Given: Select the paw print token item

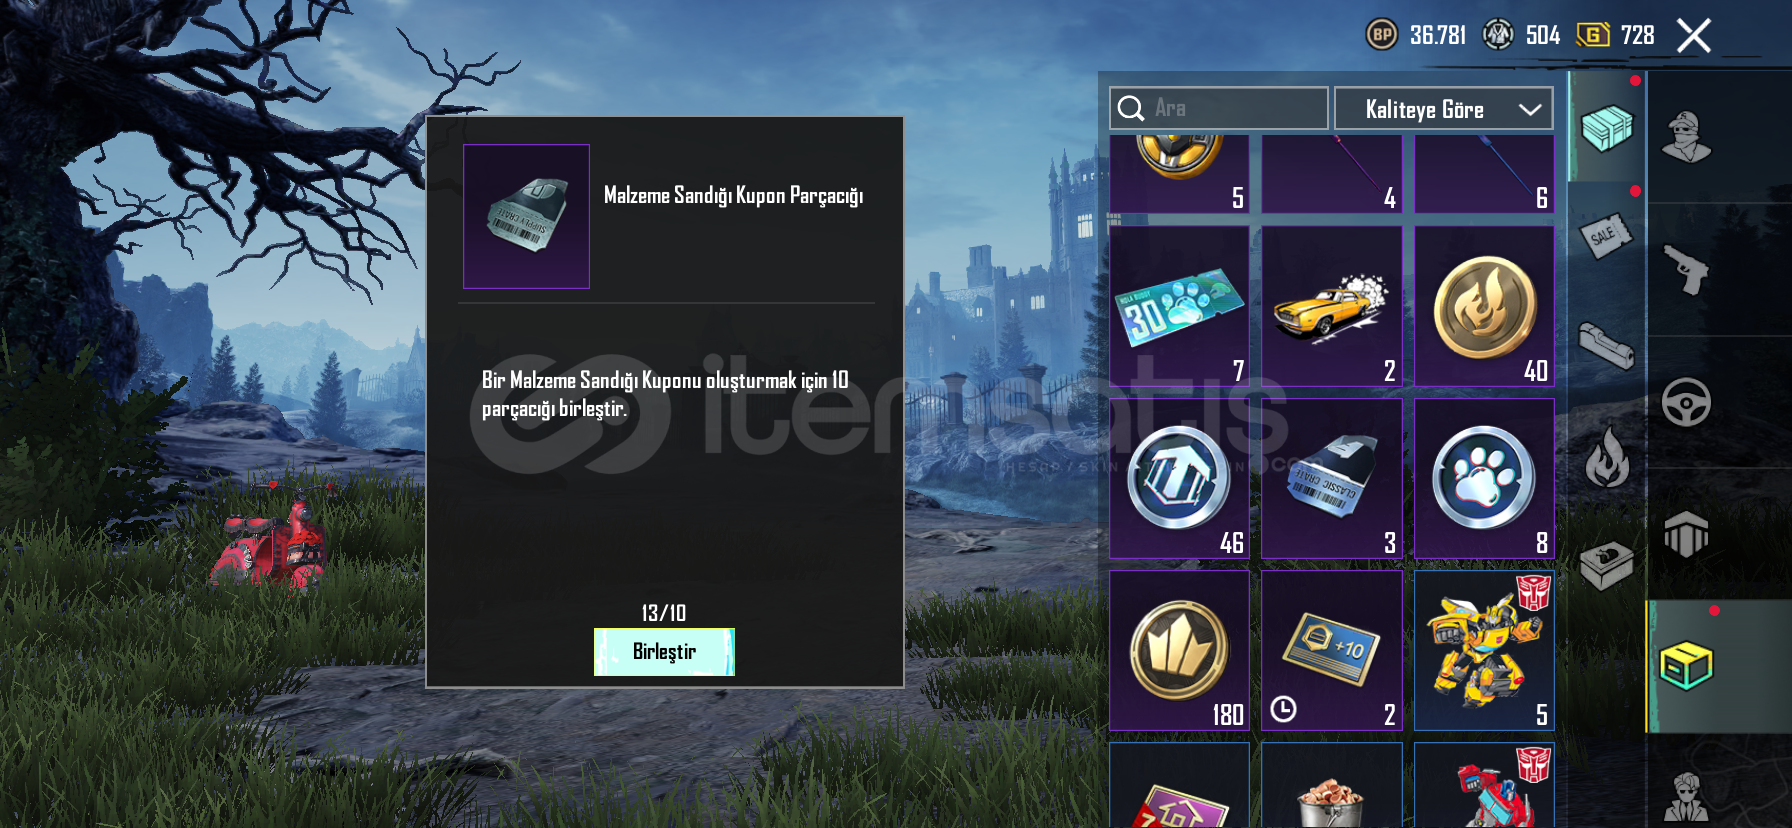Looking at the screenshot, I should tap(1484, 478).
